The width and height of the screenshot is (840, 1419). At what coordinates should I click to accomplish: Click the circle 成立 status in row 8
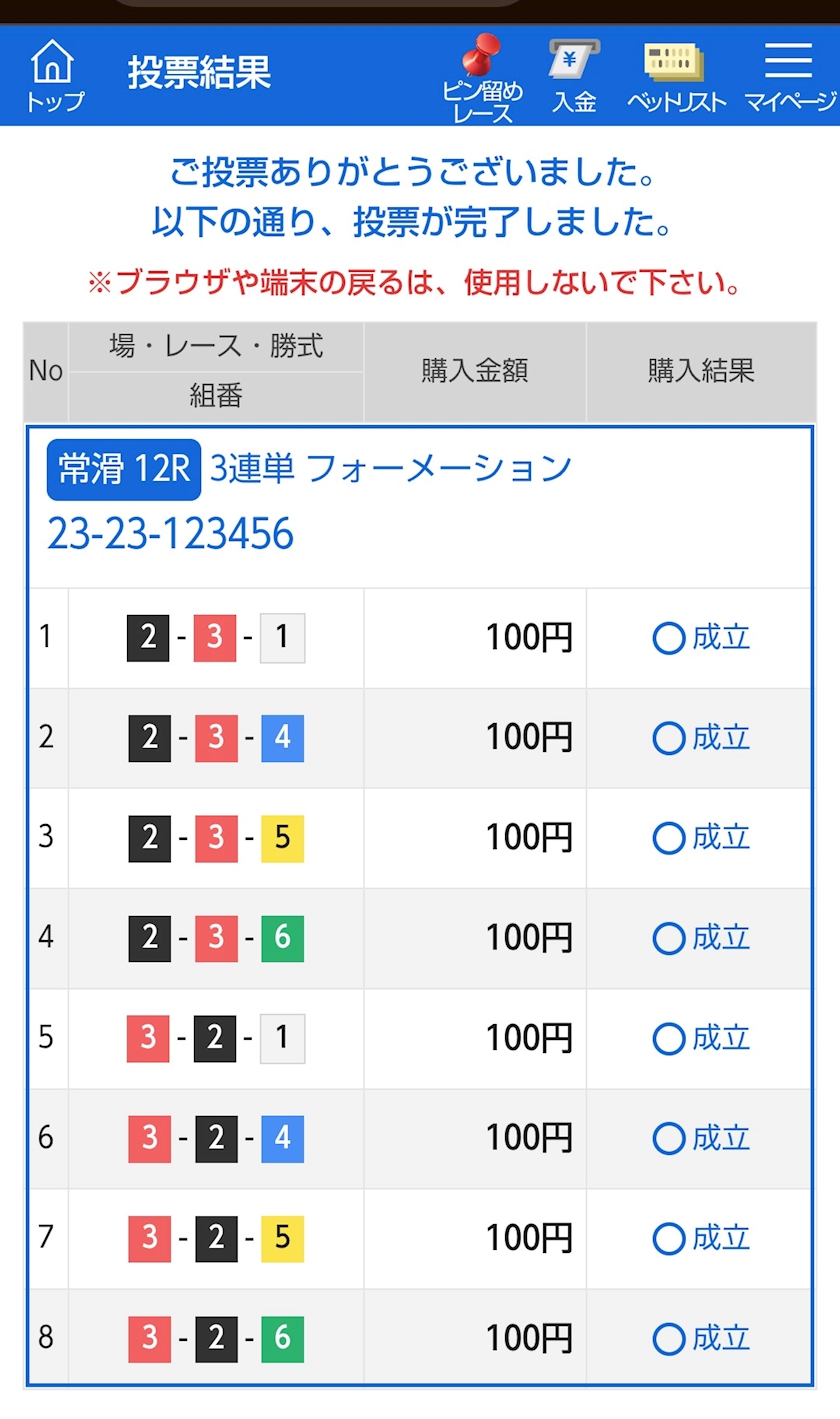click(700, 1338)
